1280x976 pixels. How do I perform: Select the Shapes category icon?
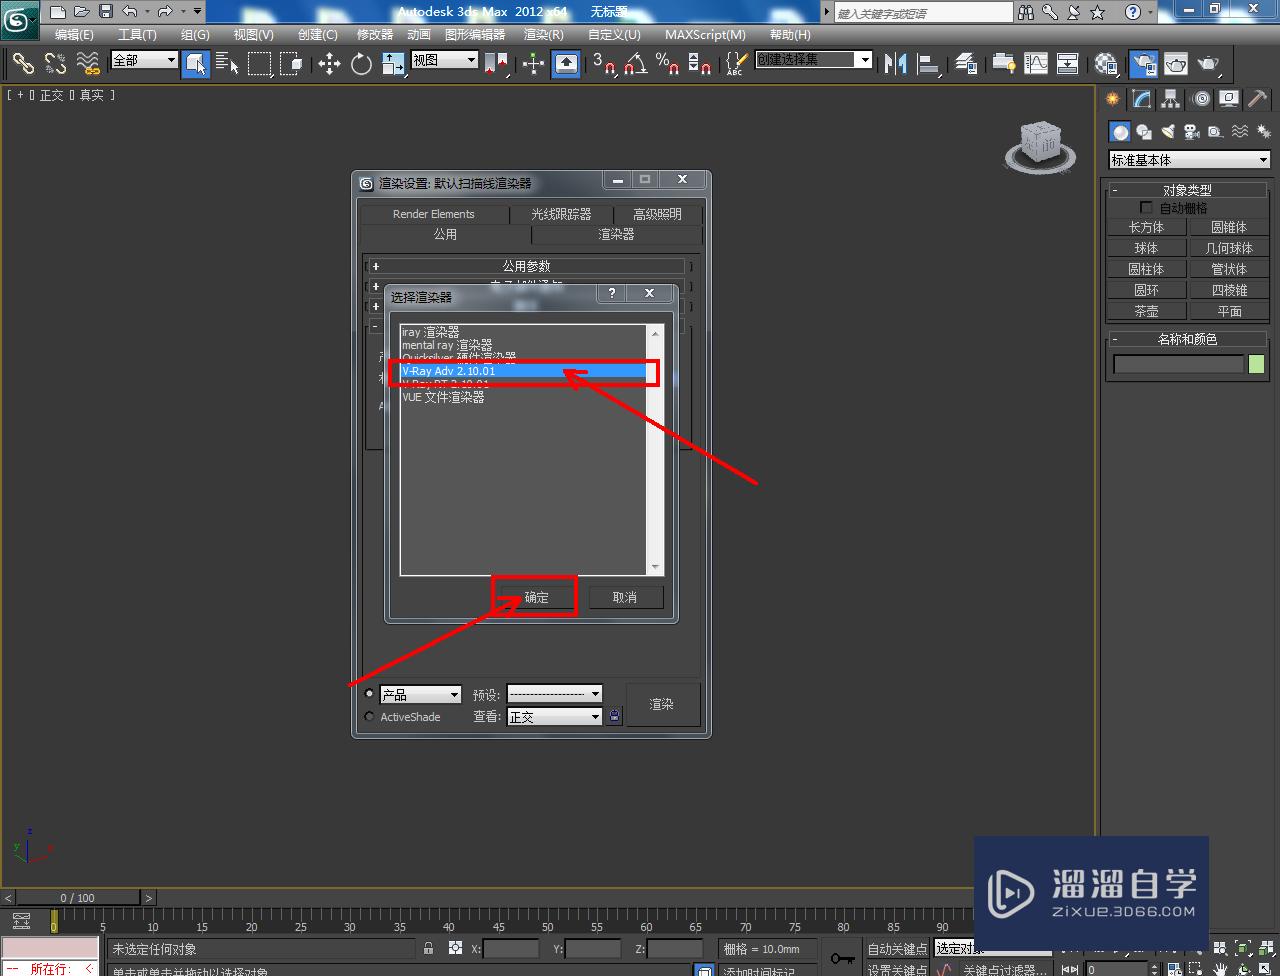(1144, 132)
